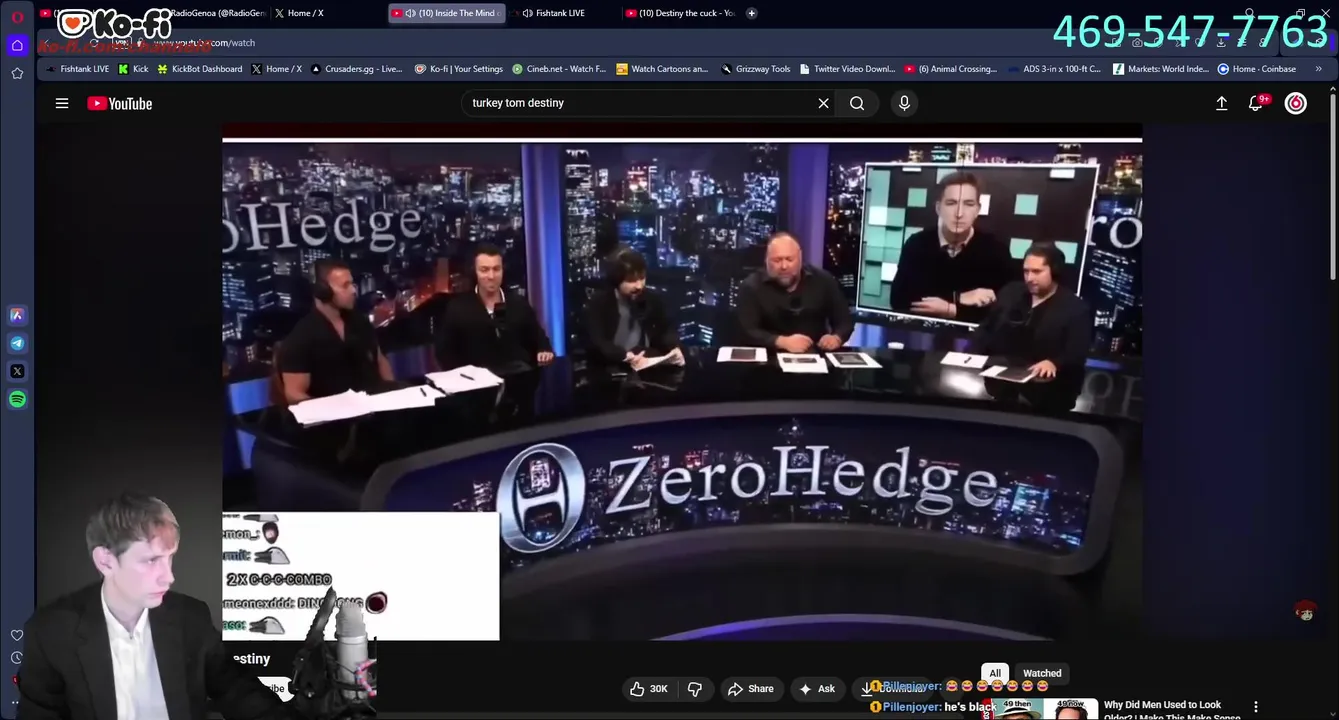
Task: Open the YouTube create/upload icon
Action: pyautogui.click(x=1221, y=103)
